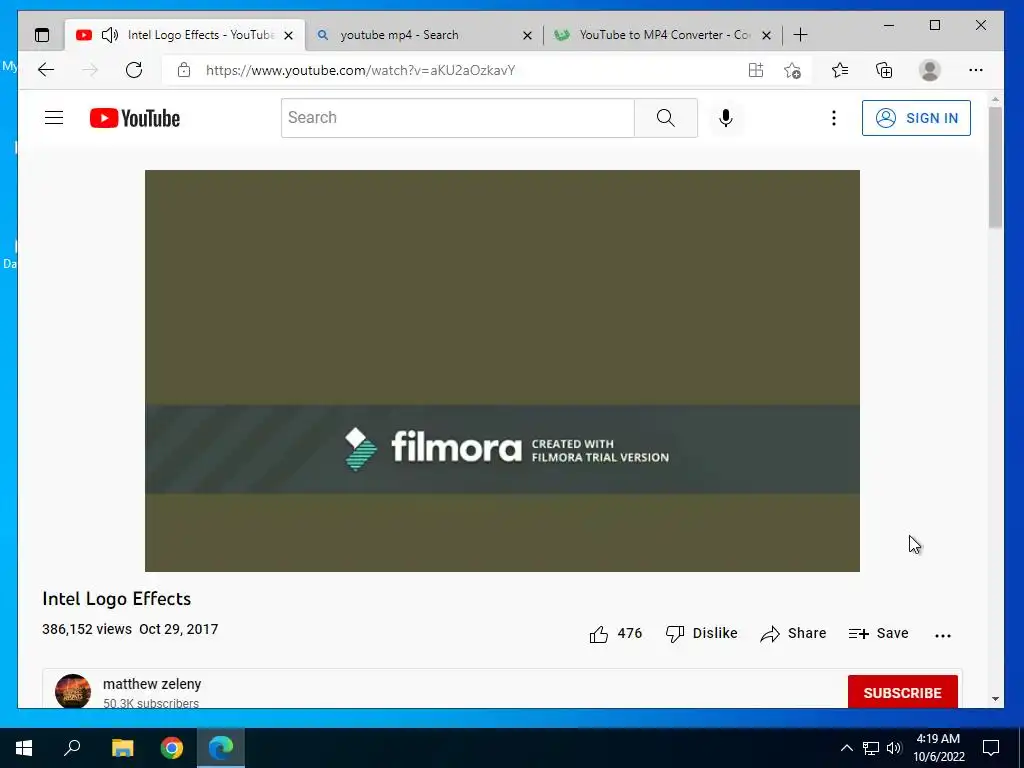1024x768 pixels.
Task: Close the youtube mp4 - Search tab
Action: click(528, 35)
